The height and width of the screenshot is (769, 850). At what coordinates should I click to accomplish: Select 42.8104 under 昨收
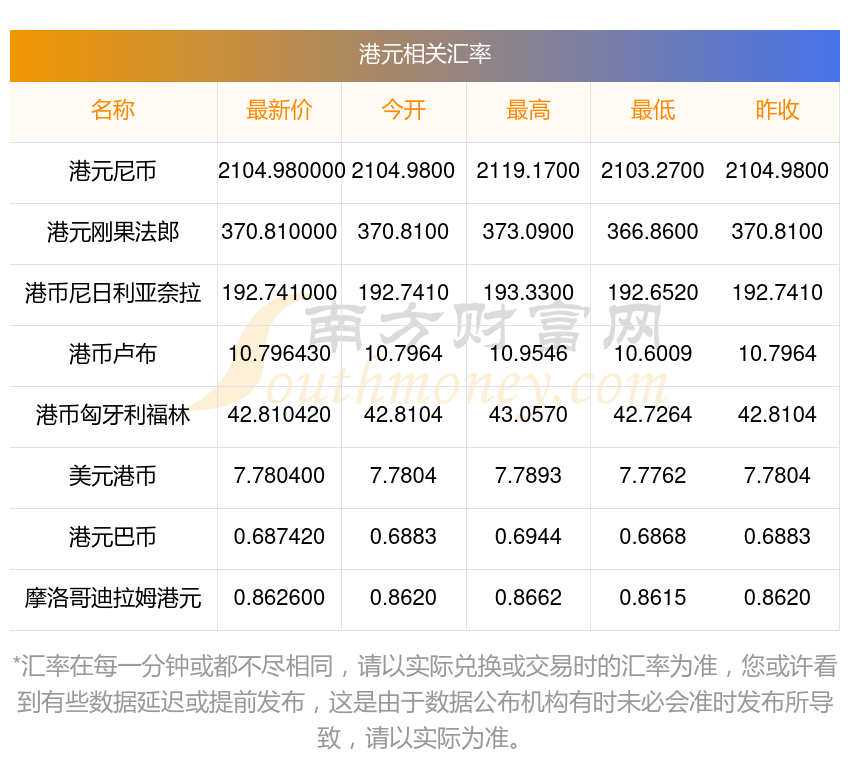pos(777,415)
